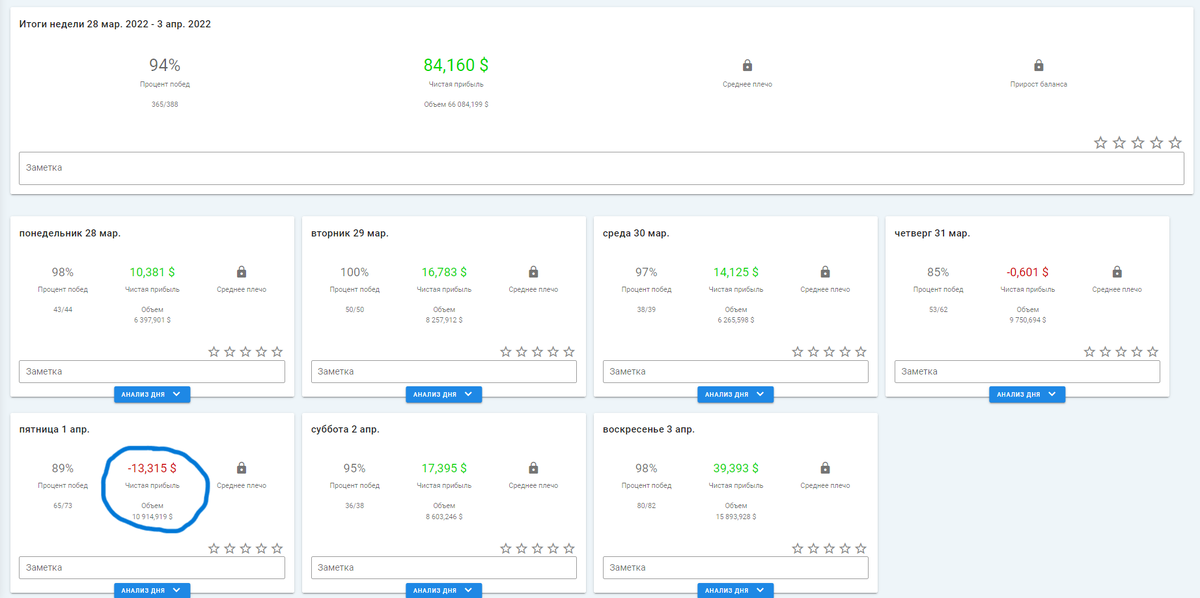Click lock icon in понедельник 28 мар. card
This screenshot has width=1200, height=598.
(242, 272)
